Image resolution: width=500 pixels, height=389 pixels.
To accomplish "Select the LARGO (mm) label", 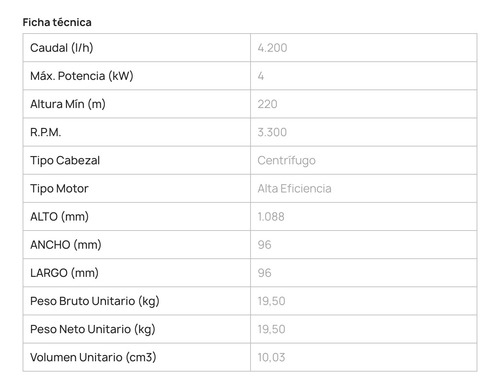I will [x=64, y=273].
